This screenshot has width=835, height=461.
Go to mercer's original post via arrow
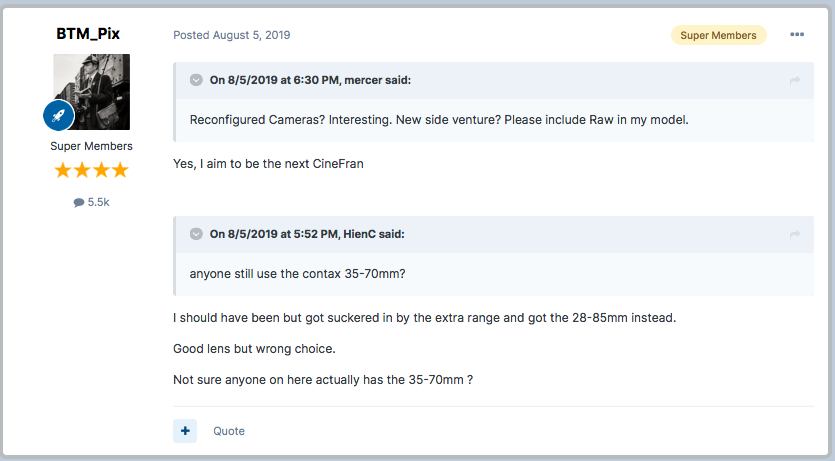[x=795, y=80]
